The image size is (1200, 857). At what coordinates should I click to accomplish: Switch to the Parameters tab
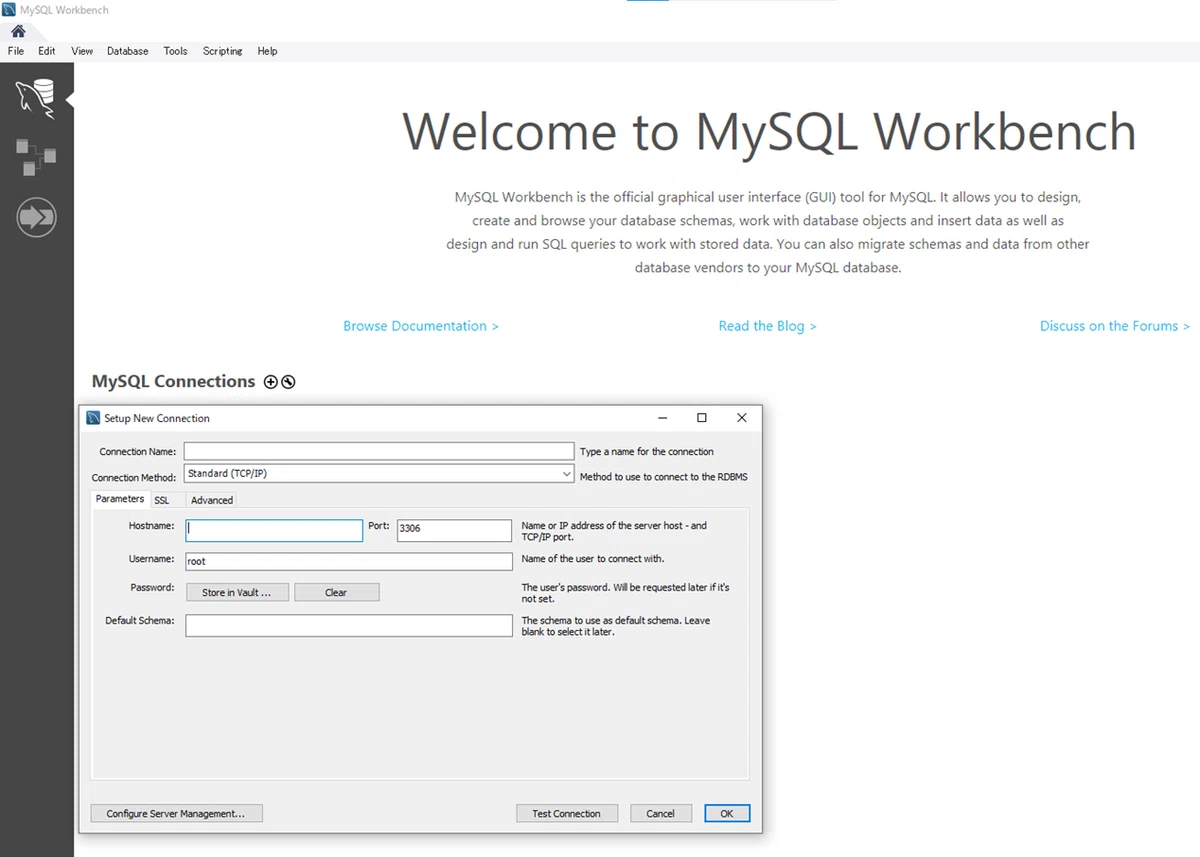pos(120,499)
